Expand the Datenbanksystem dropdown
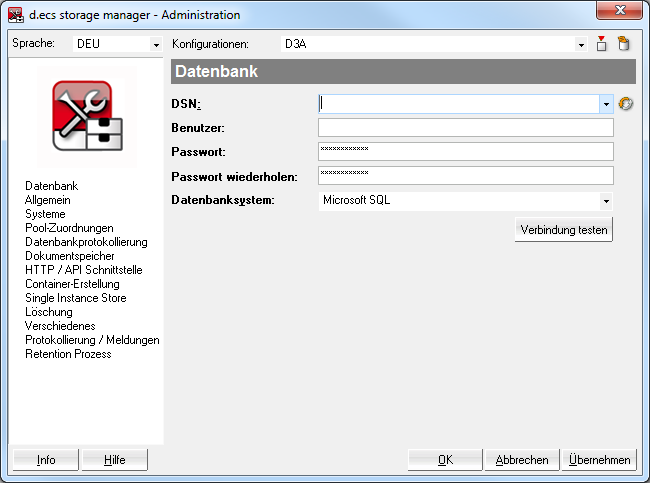 [x=606, y=200]
